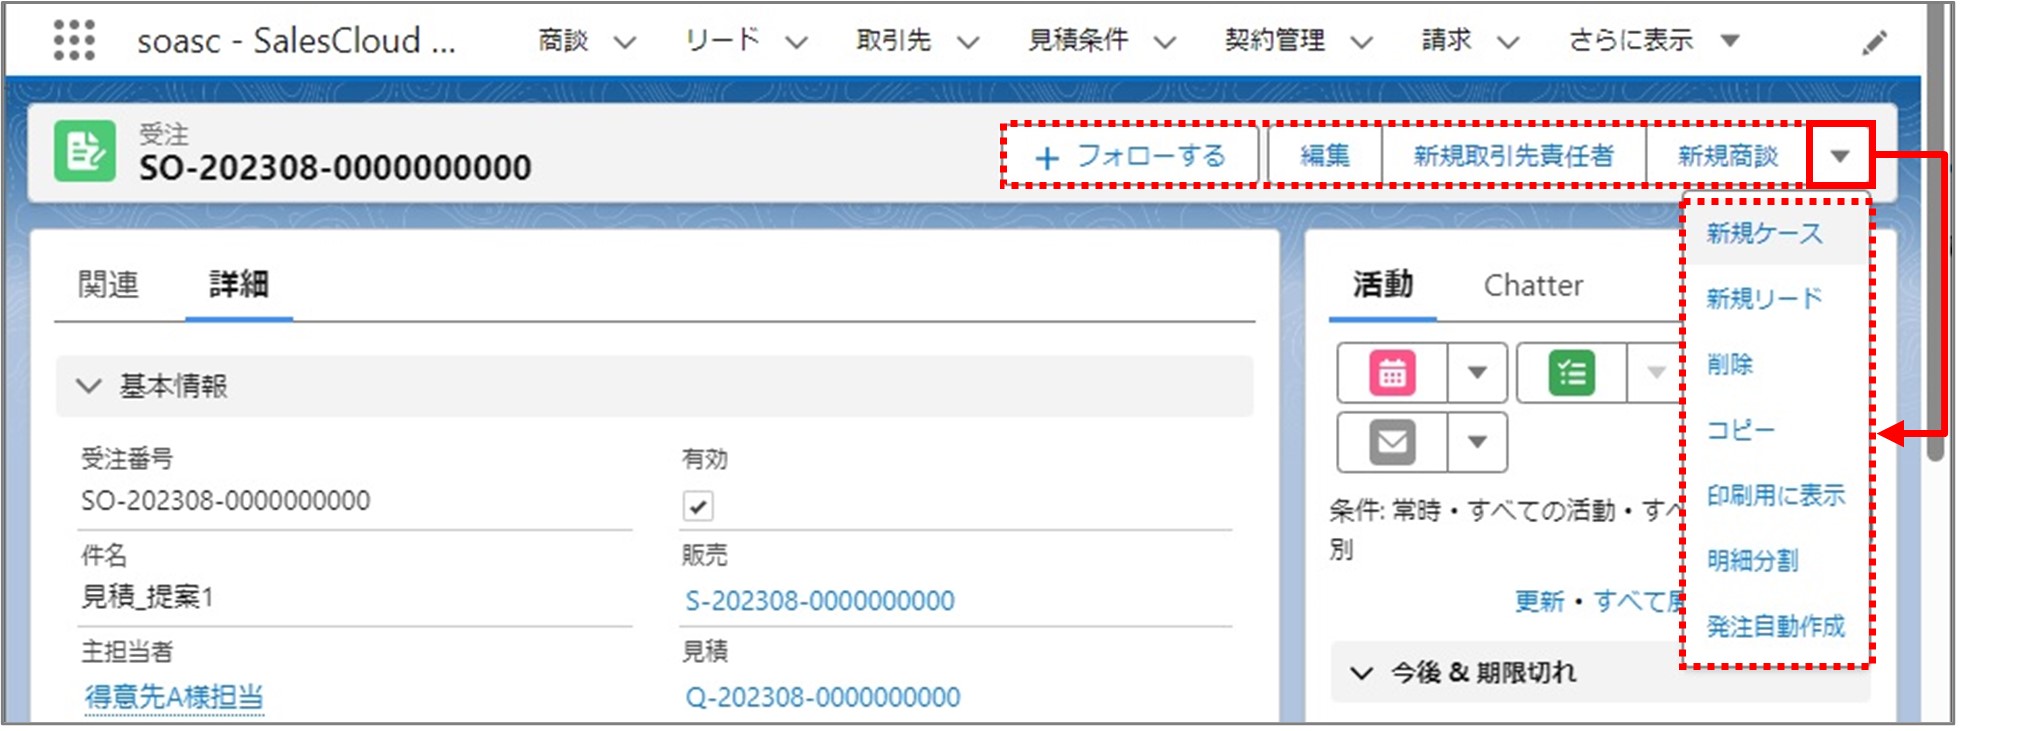Open dropdown beside the calendar event button

1477,373
